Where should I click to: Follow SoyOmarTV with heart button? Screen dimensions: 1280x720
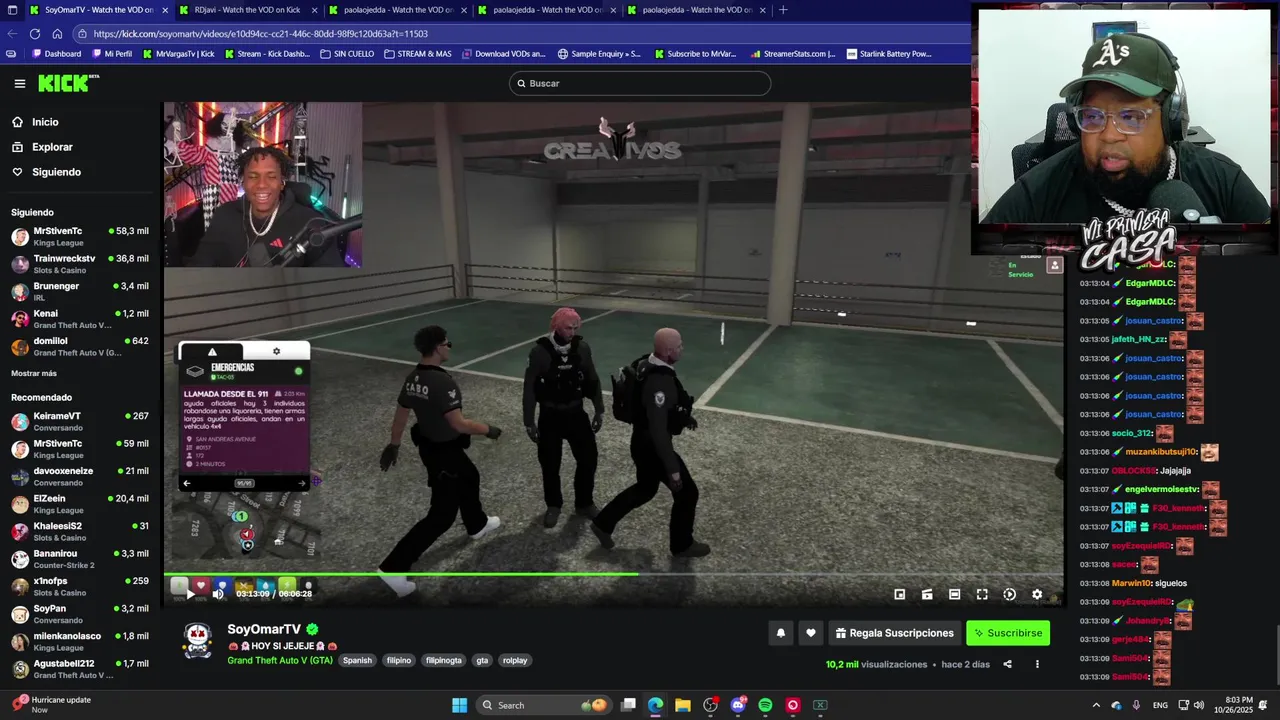811,633
